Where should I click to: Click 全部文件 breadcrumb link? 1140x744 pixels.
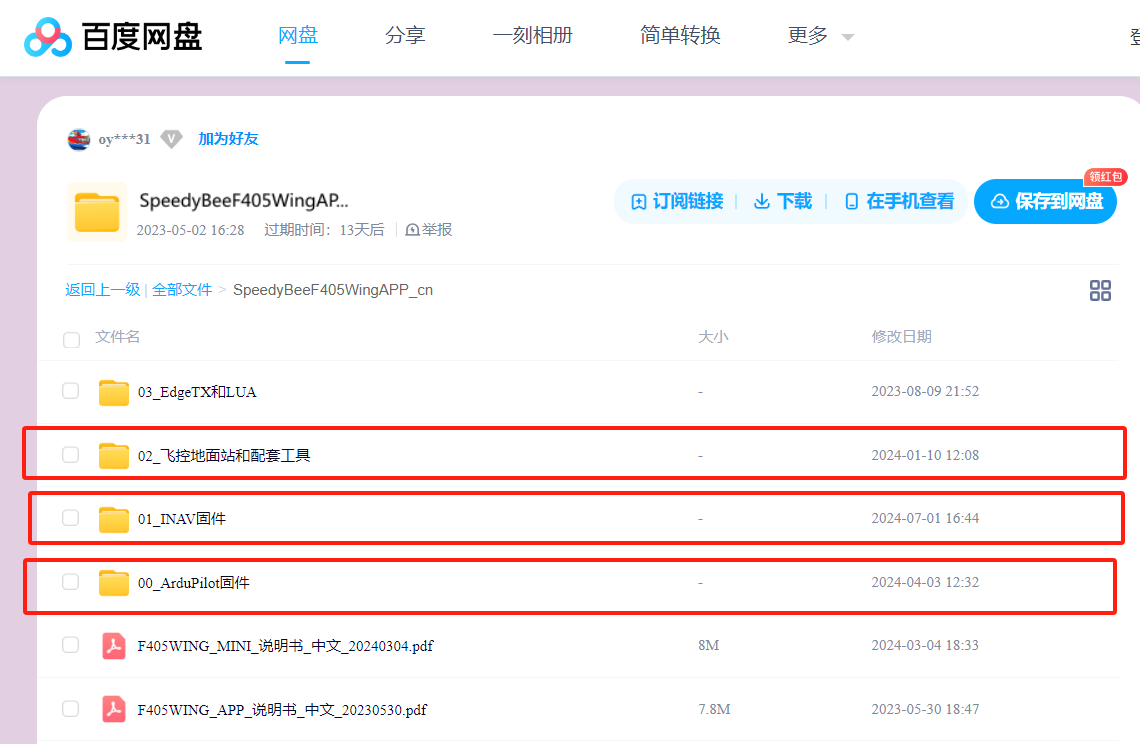pyautogui.click(x=182, y=289)
